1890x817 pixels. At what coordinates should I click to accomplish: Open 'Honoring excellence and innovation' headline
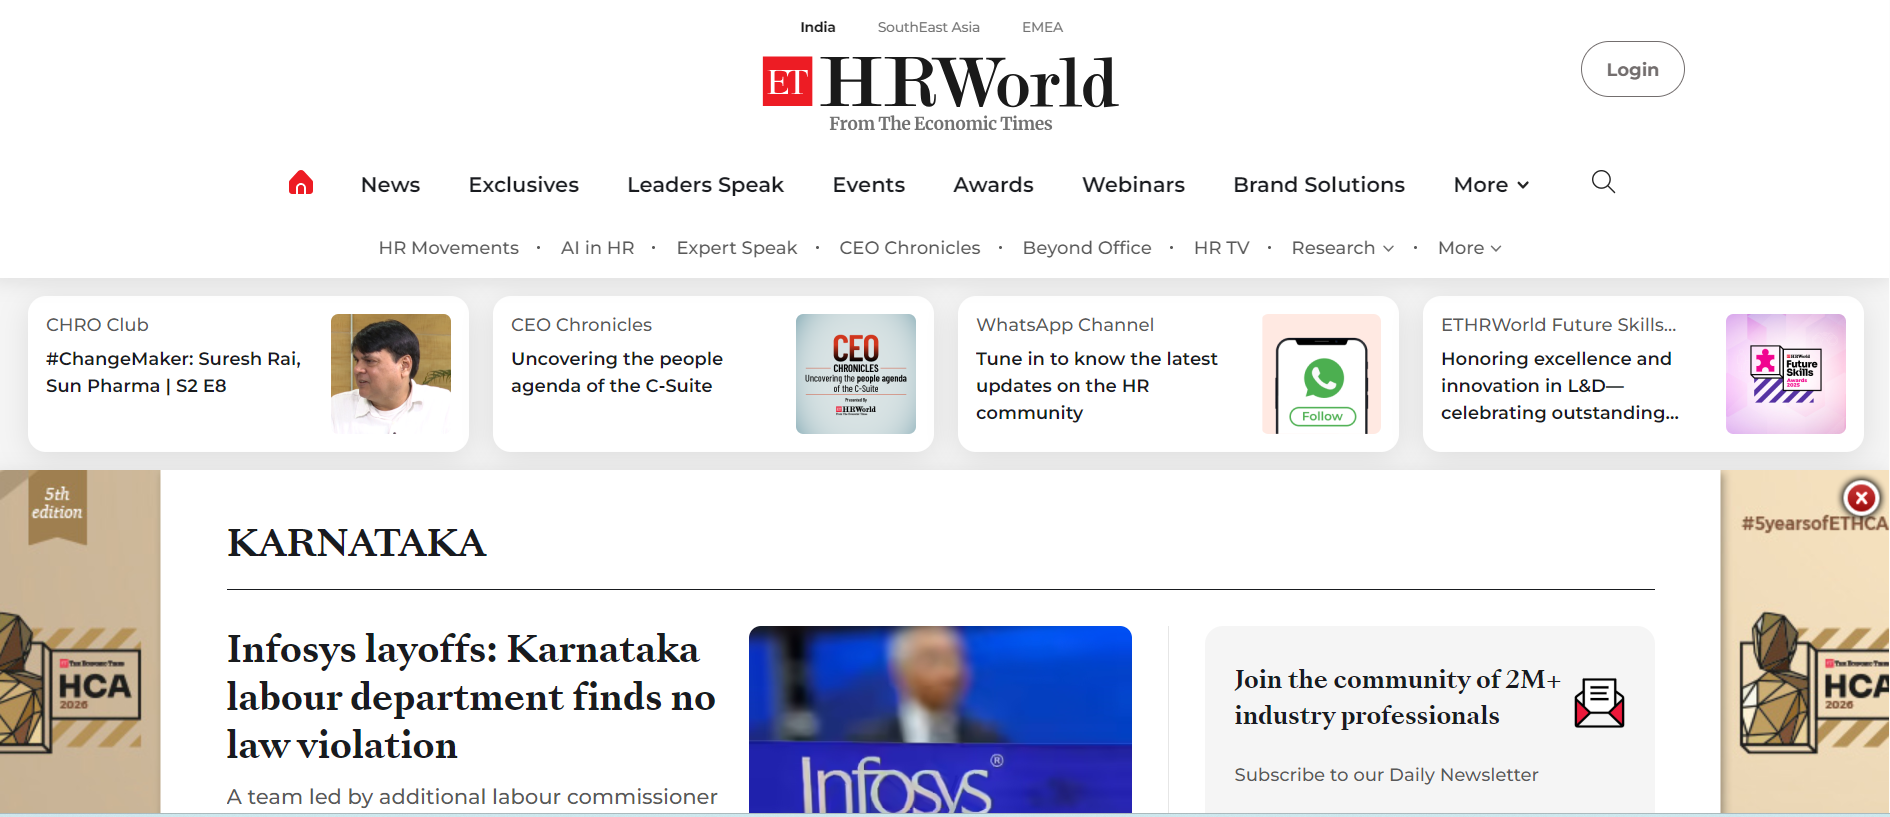pyautogui.click(x=1560, y=385)
